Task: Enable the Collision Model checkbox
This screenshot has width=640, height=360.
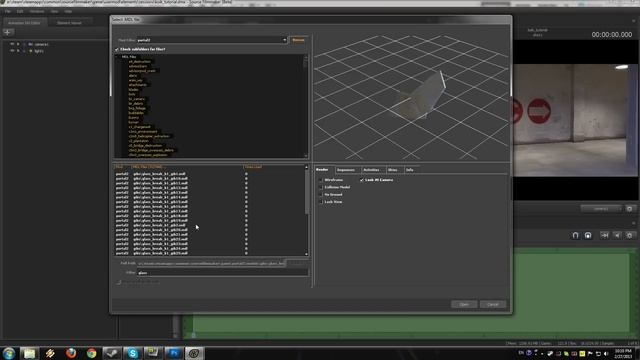Action: (x=321, y=187)
